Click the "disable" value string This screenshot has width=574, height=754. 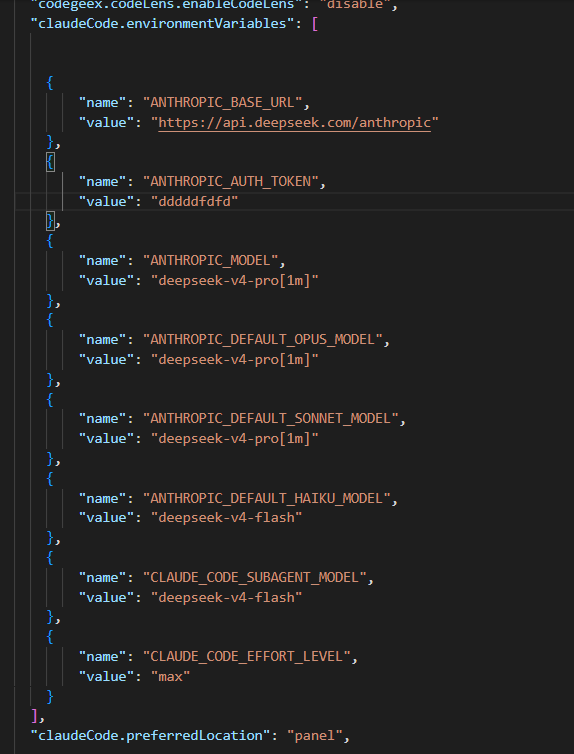pyautogui.click(x=354, y=5)
